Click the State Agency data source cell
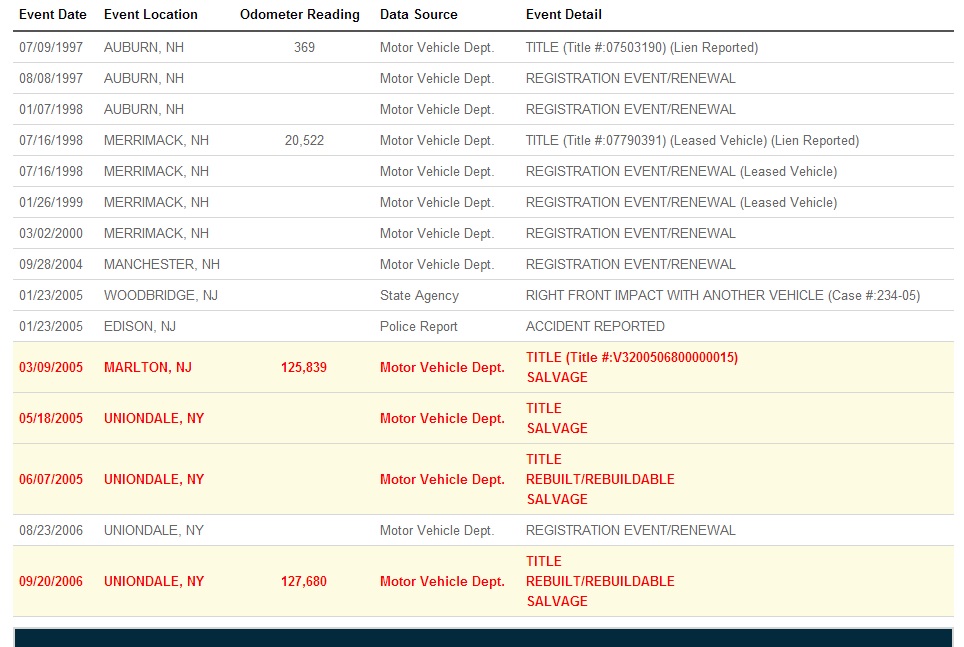 click(419, 296)
